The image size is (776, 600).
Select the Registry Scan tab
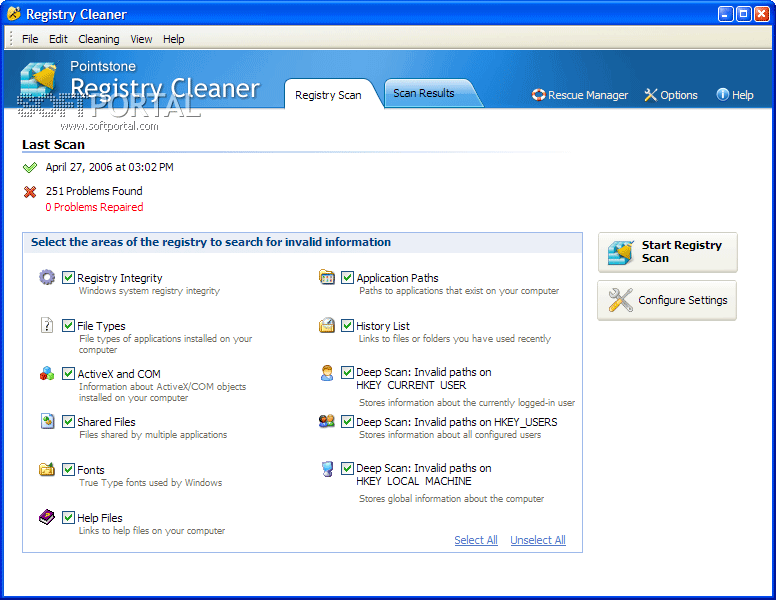tap(328, 95)
